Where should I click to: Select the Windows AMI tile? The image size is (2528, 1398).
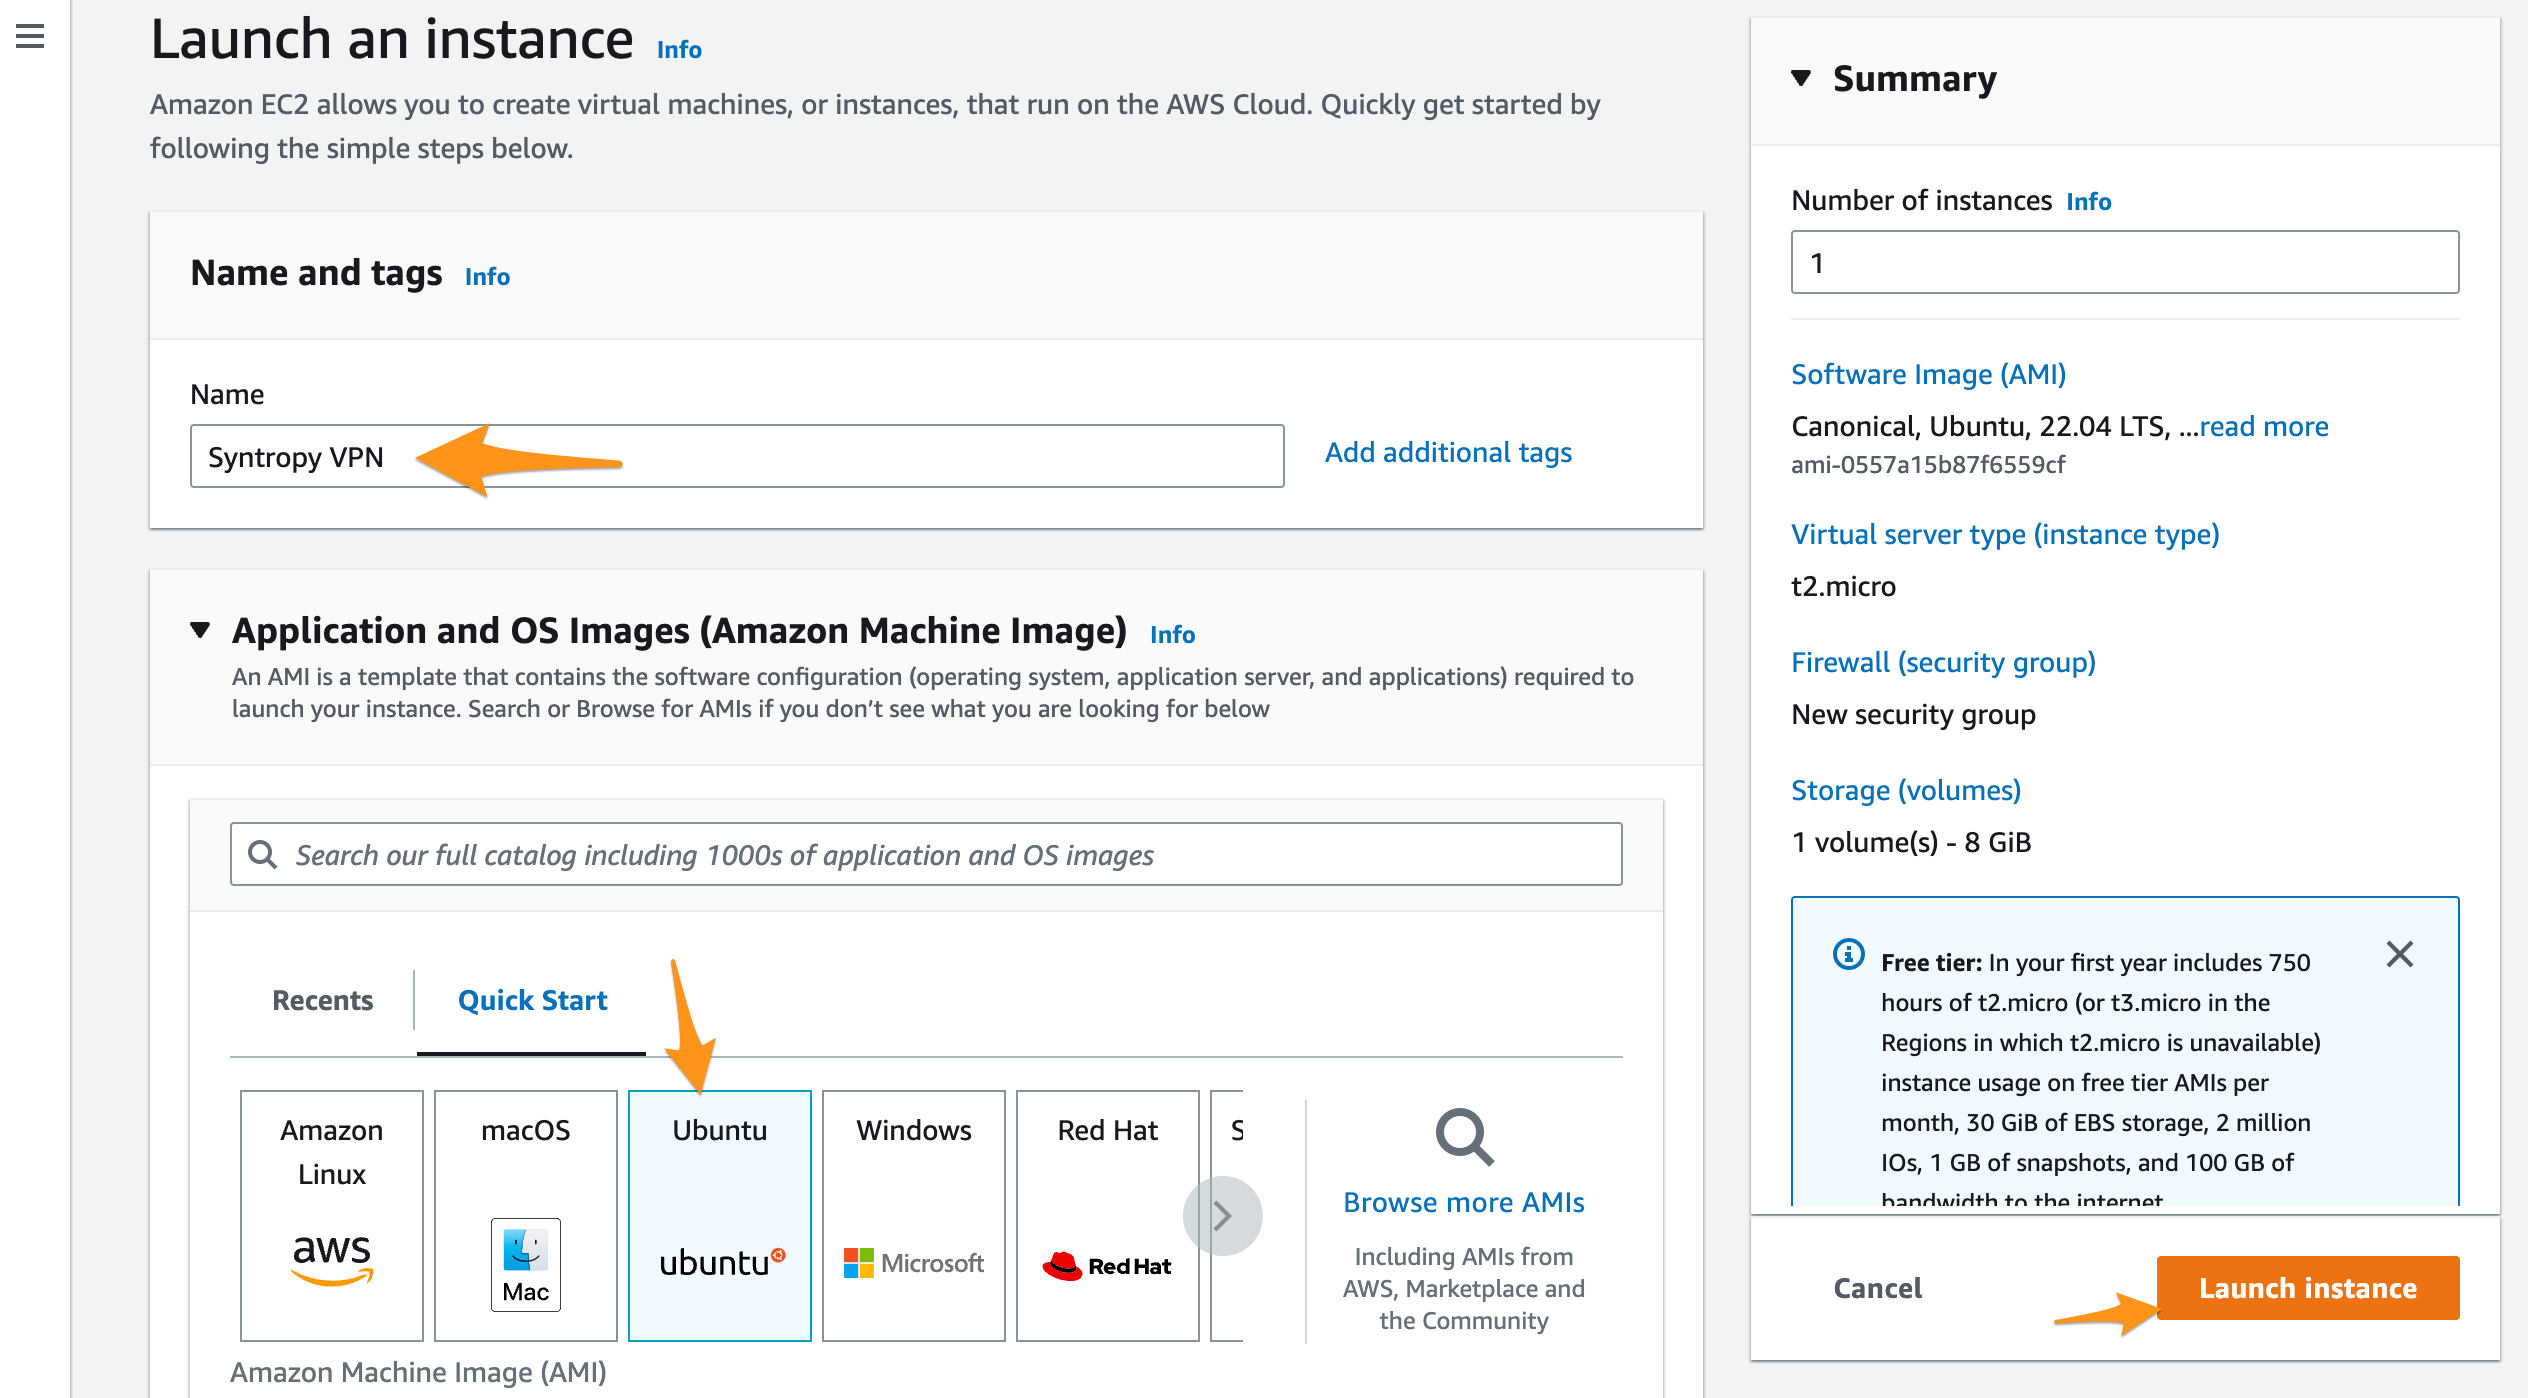913,1214
